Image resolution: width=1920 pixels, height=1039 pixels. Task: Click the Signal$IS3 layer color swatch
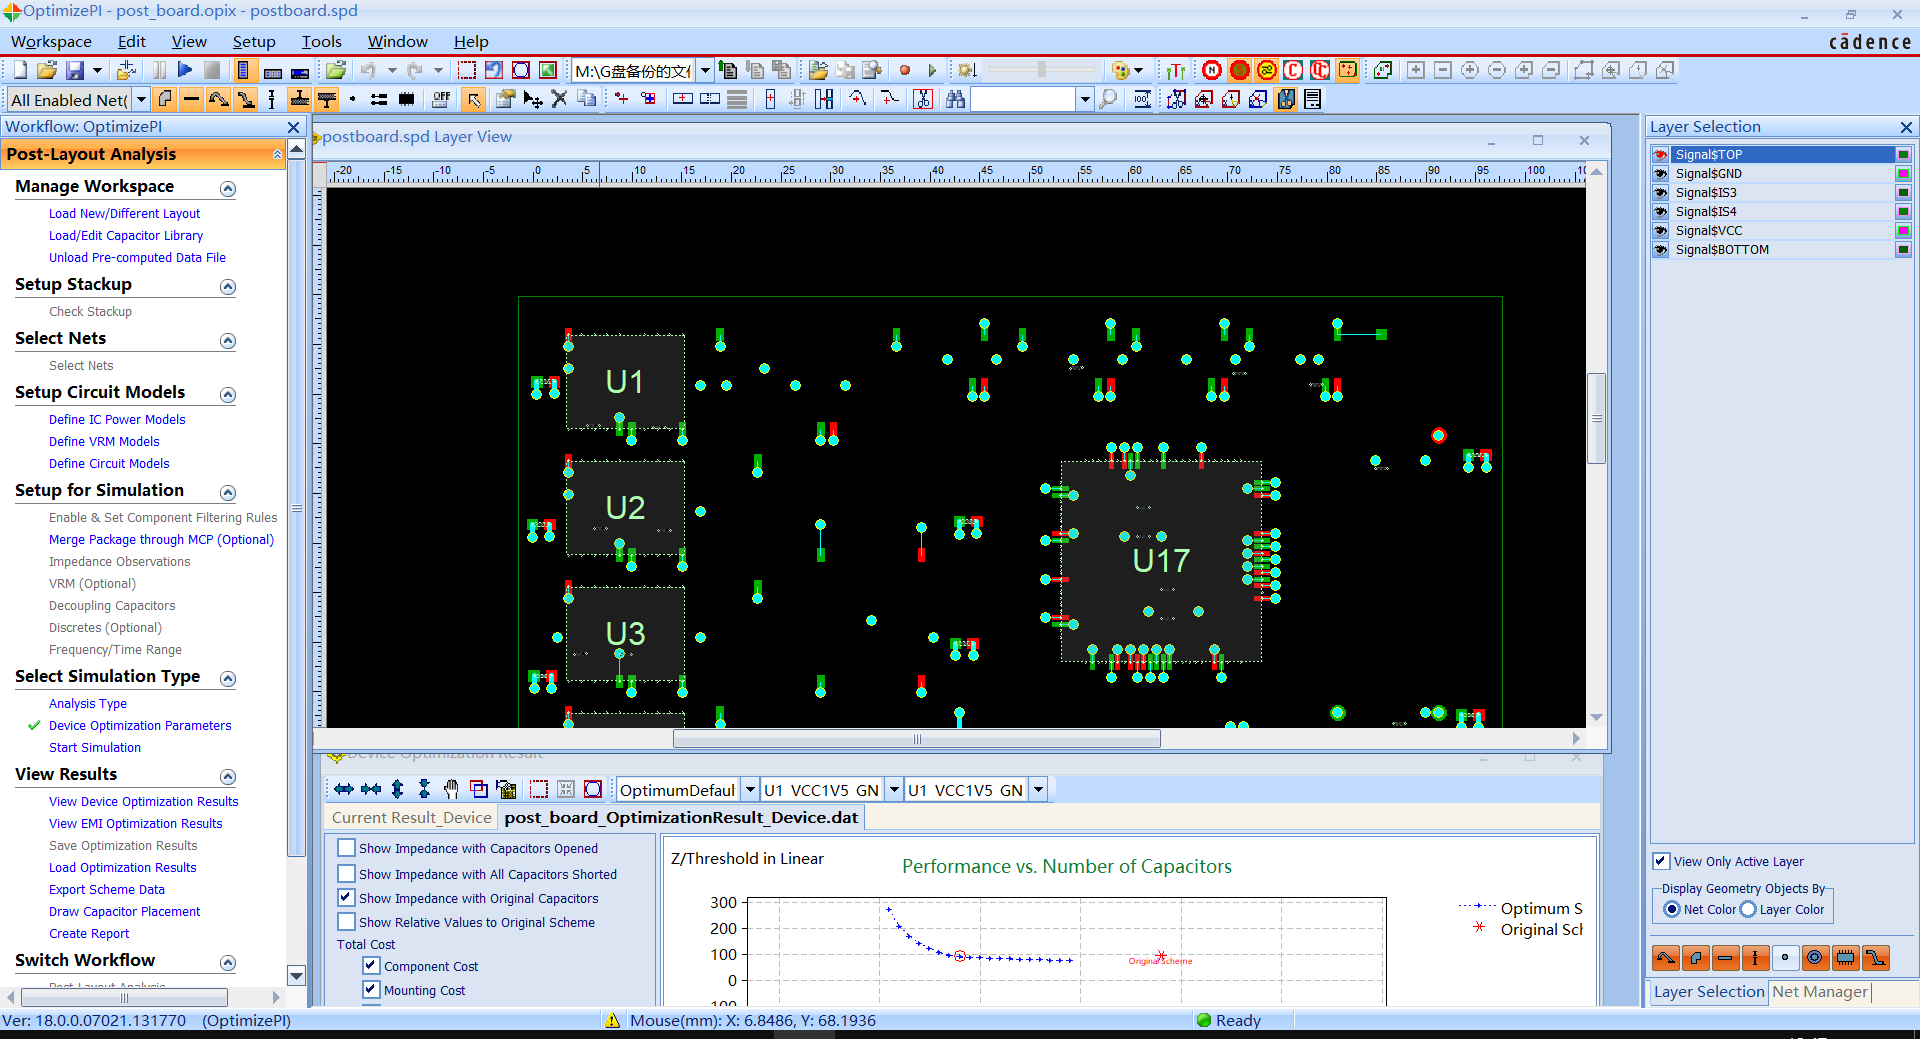click(1903, 192)
